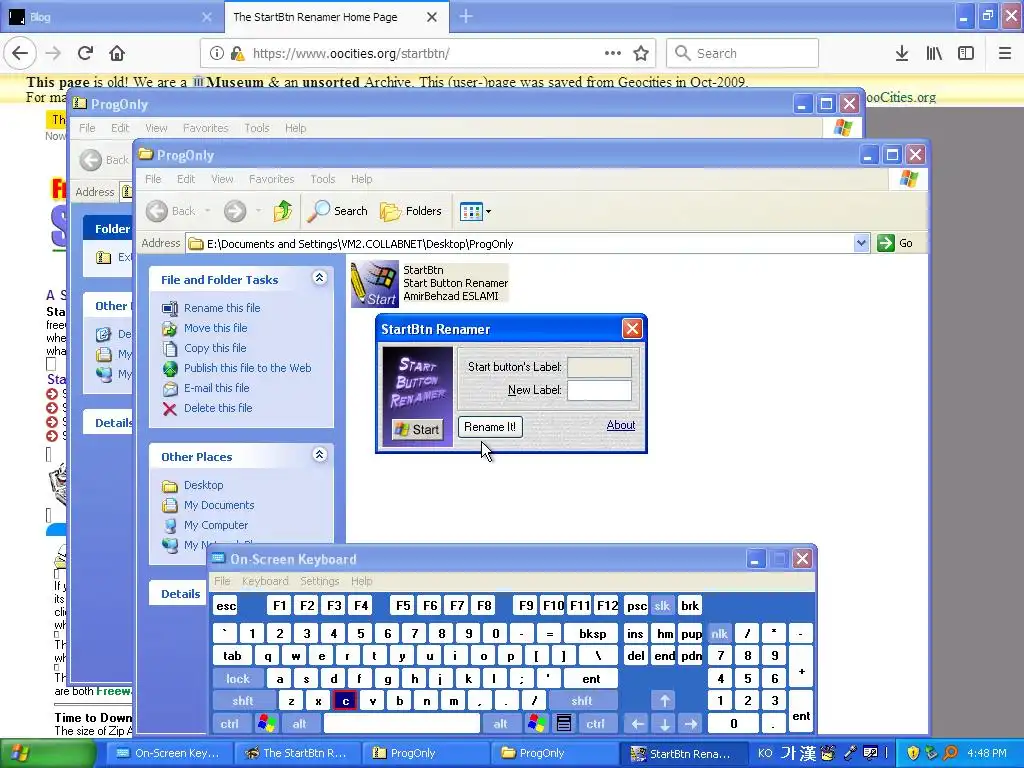This screenshot has width=1024, height=768.
Task: Open File menu in front ProgOnly window
Action: (153, 179)
